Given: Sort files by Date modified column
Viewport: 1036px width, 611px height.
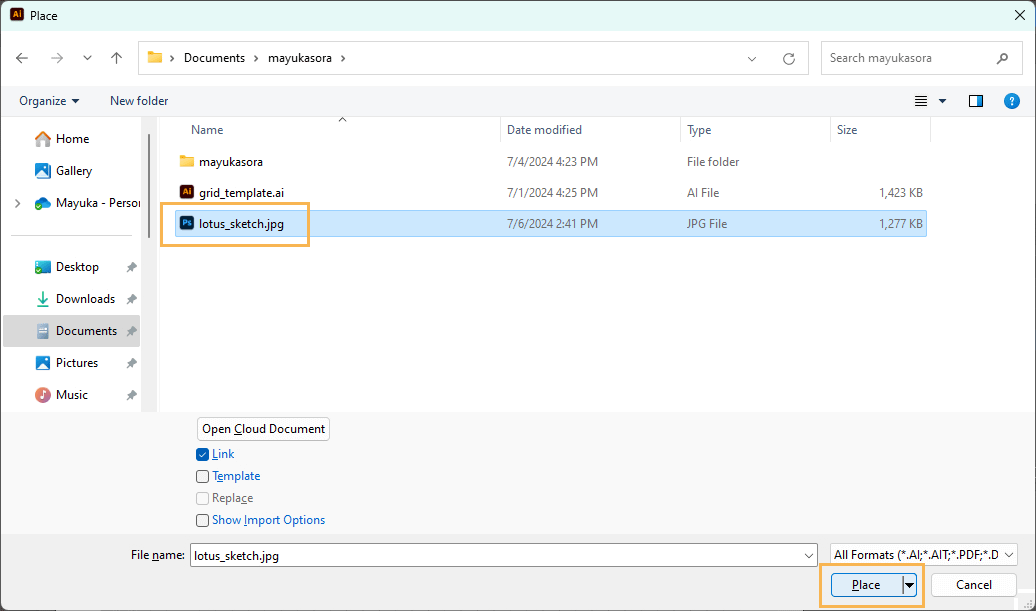Looking at the screenshot, I should (x=544, y=130).
